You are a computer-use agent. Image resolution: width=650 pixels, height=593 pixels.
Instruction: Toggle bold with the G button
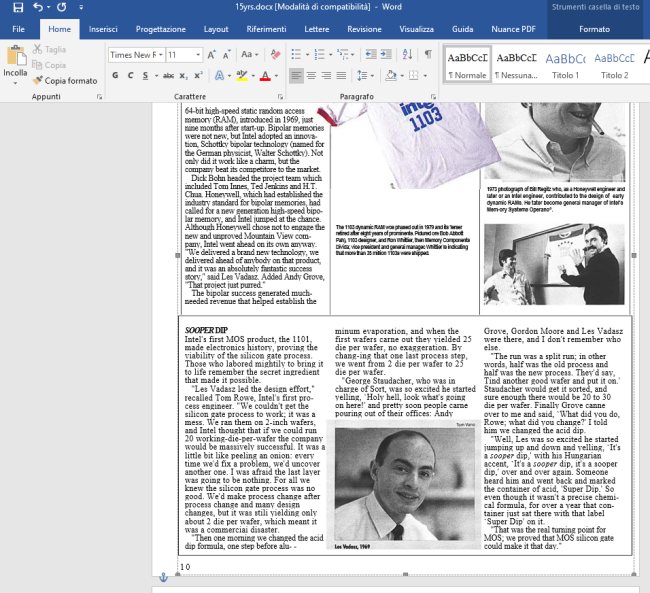click(115, 75)
